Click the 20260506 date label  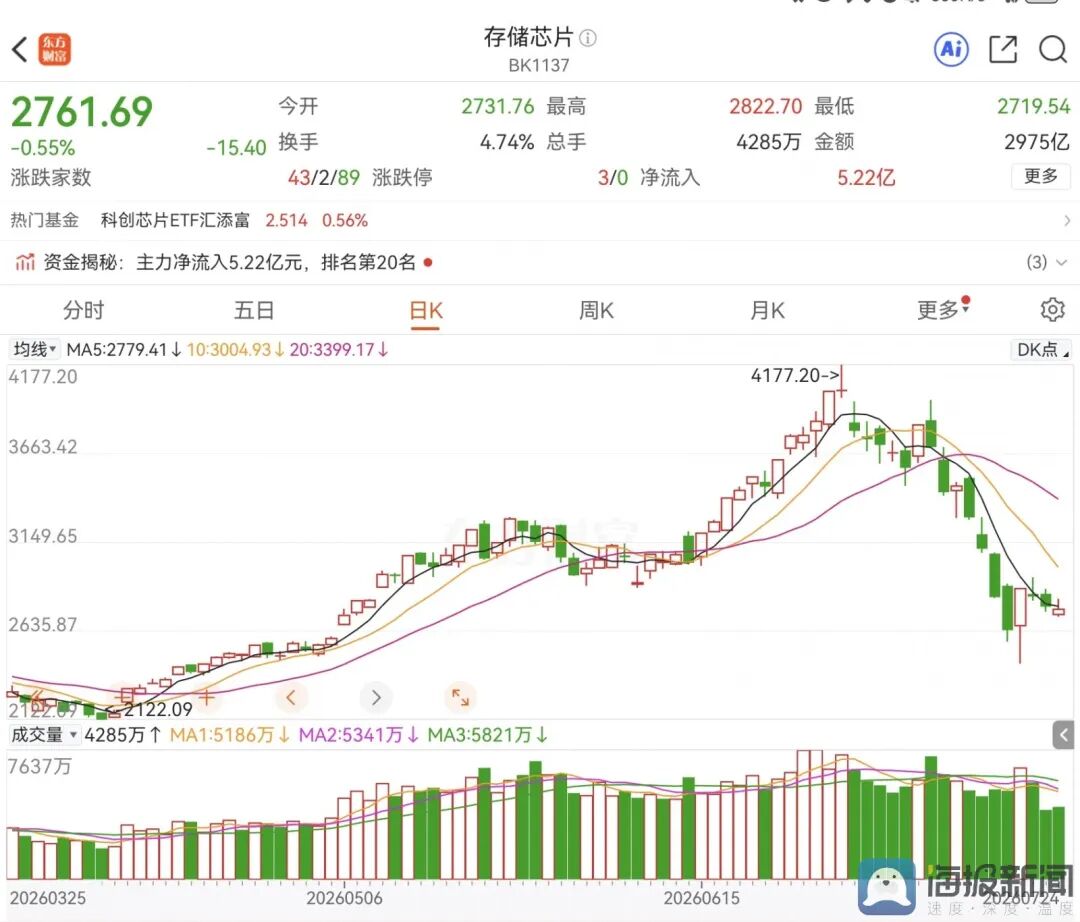[344, 898]
